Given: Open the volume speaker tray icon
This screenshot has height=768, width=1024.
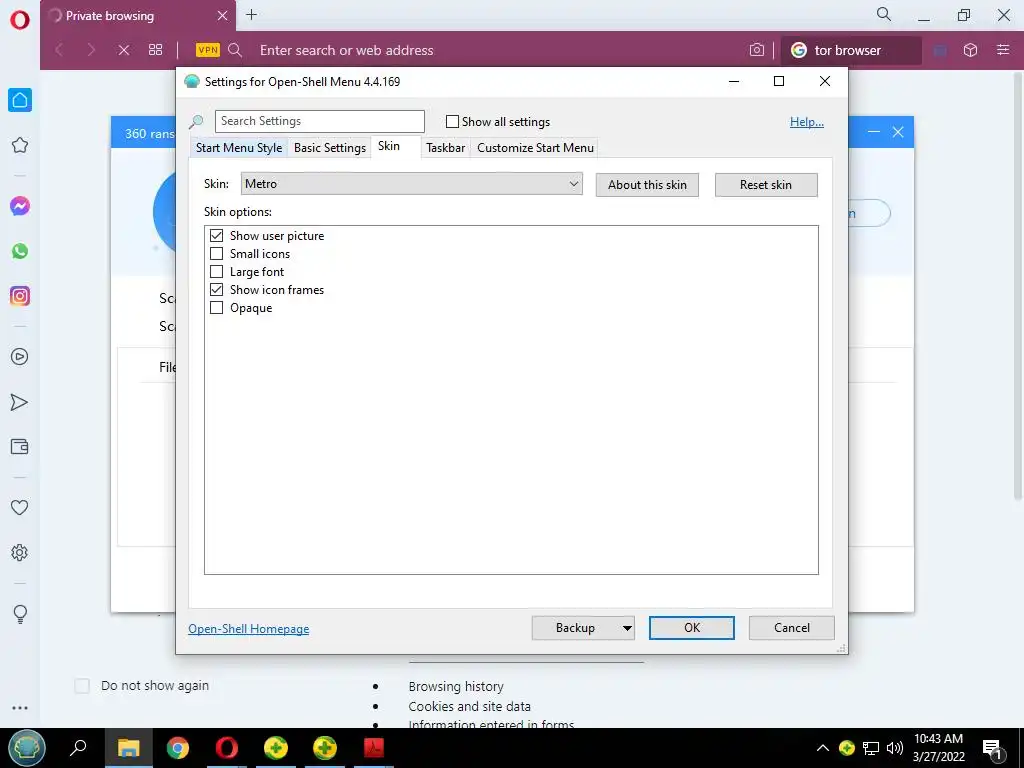Looking at the screenshot, I should [894, 748].
